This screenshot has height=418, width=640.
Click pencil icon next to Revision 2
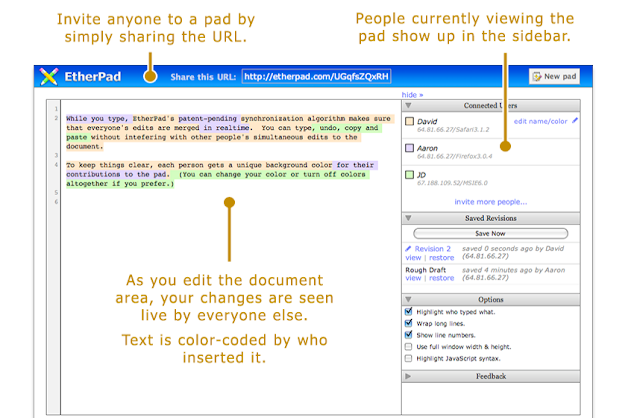click(x=408, y=248)
